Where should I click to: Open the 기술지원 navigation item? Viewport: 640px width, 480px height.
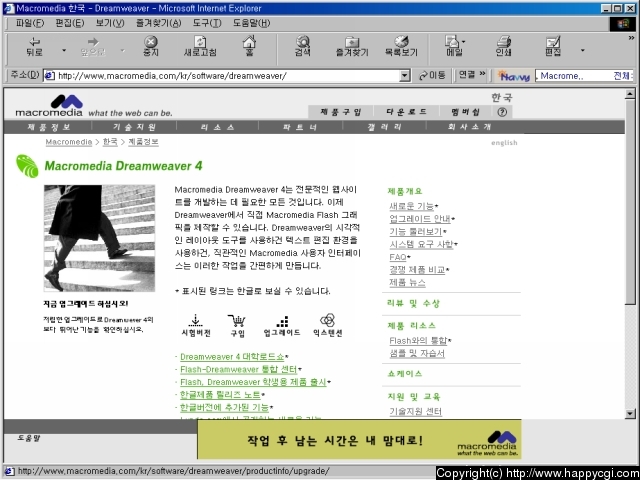point(134,127)
